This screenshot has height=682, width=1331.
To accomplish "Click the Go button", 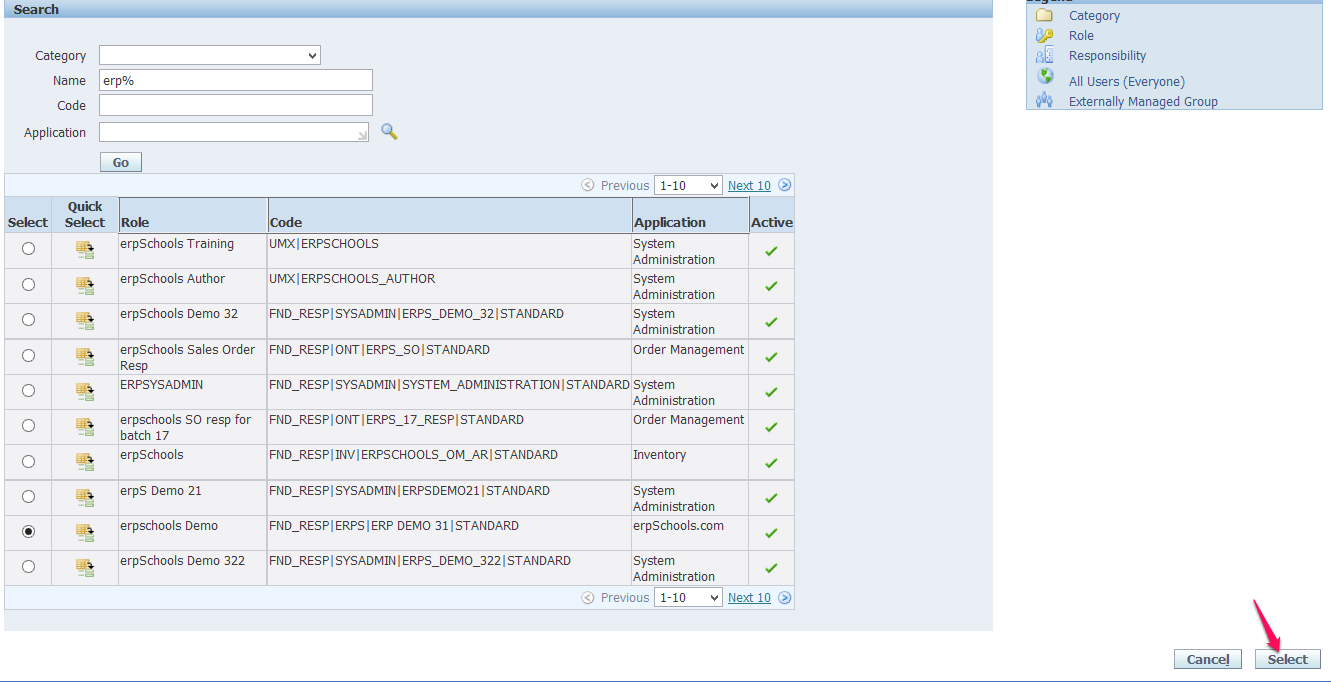I will pyautogui.click(x=121, y=162).
